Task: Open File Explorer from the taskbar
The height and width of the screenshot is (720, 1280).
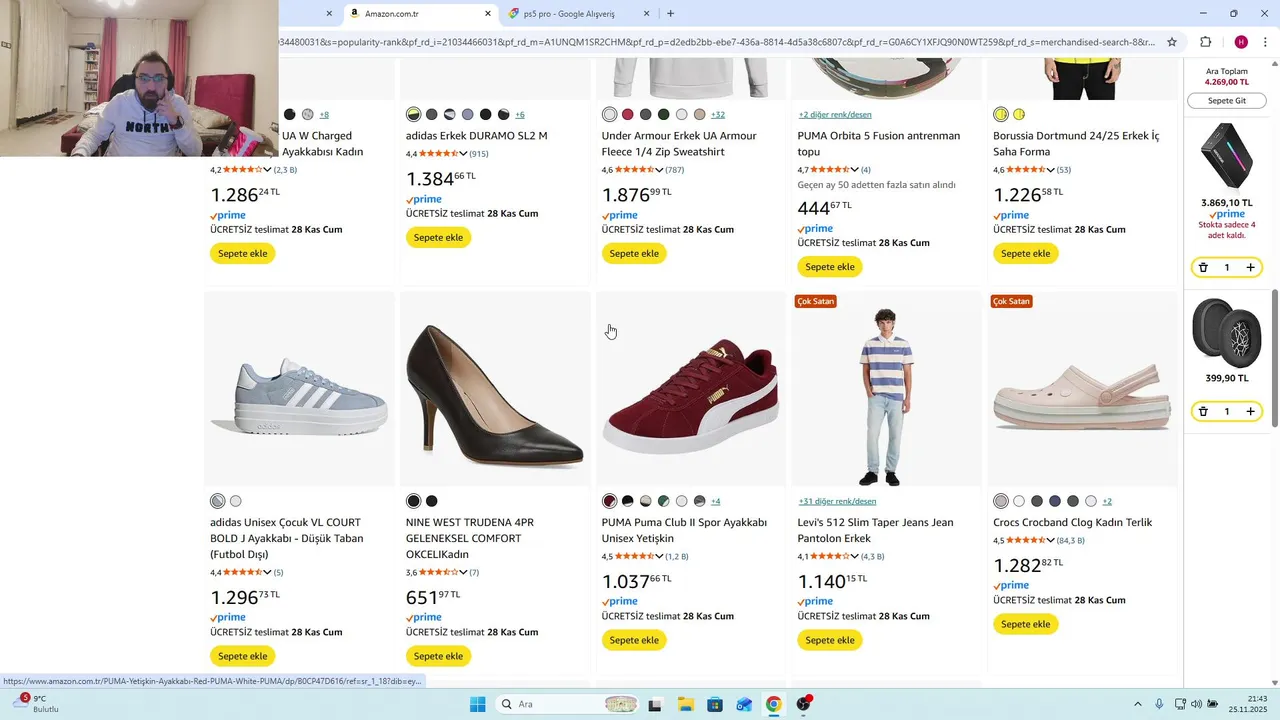Action: tap(685, 704)
